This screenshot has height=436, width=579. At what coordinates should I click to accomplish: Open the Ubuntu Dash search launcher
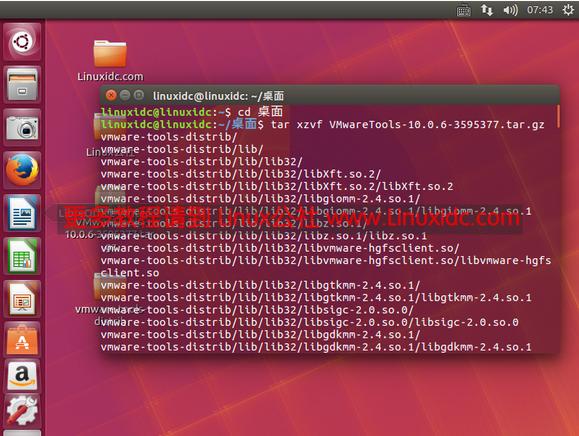coord(22,42)
